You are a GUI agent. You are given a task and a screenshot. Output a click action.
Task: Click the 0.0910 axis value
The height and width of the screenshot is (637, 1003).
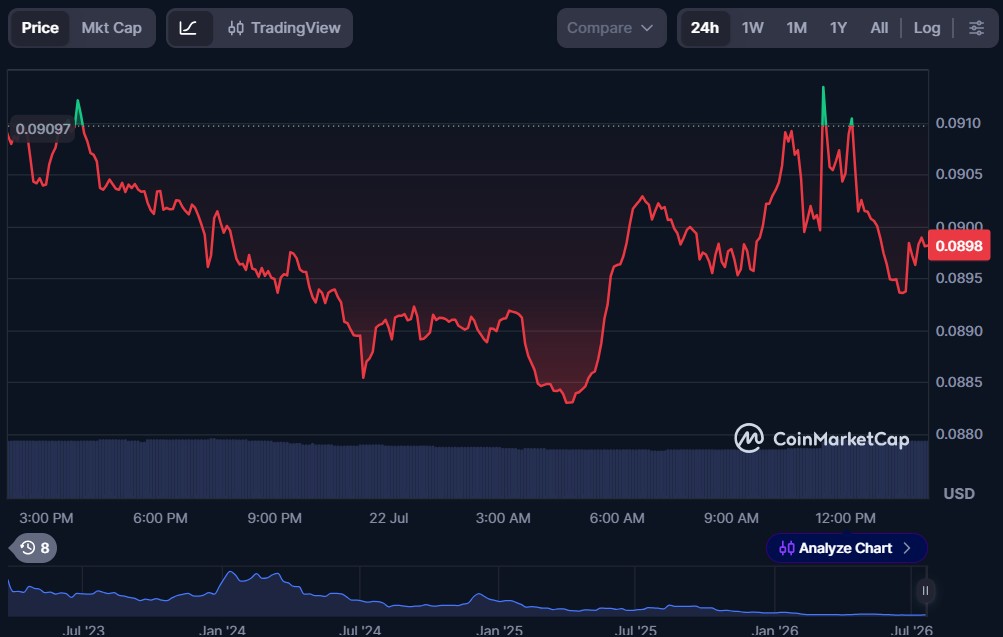click(x=958, y=123)
